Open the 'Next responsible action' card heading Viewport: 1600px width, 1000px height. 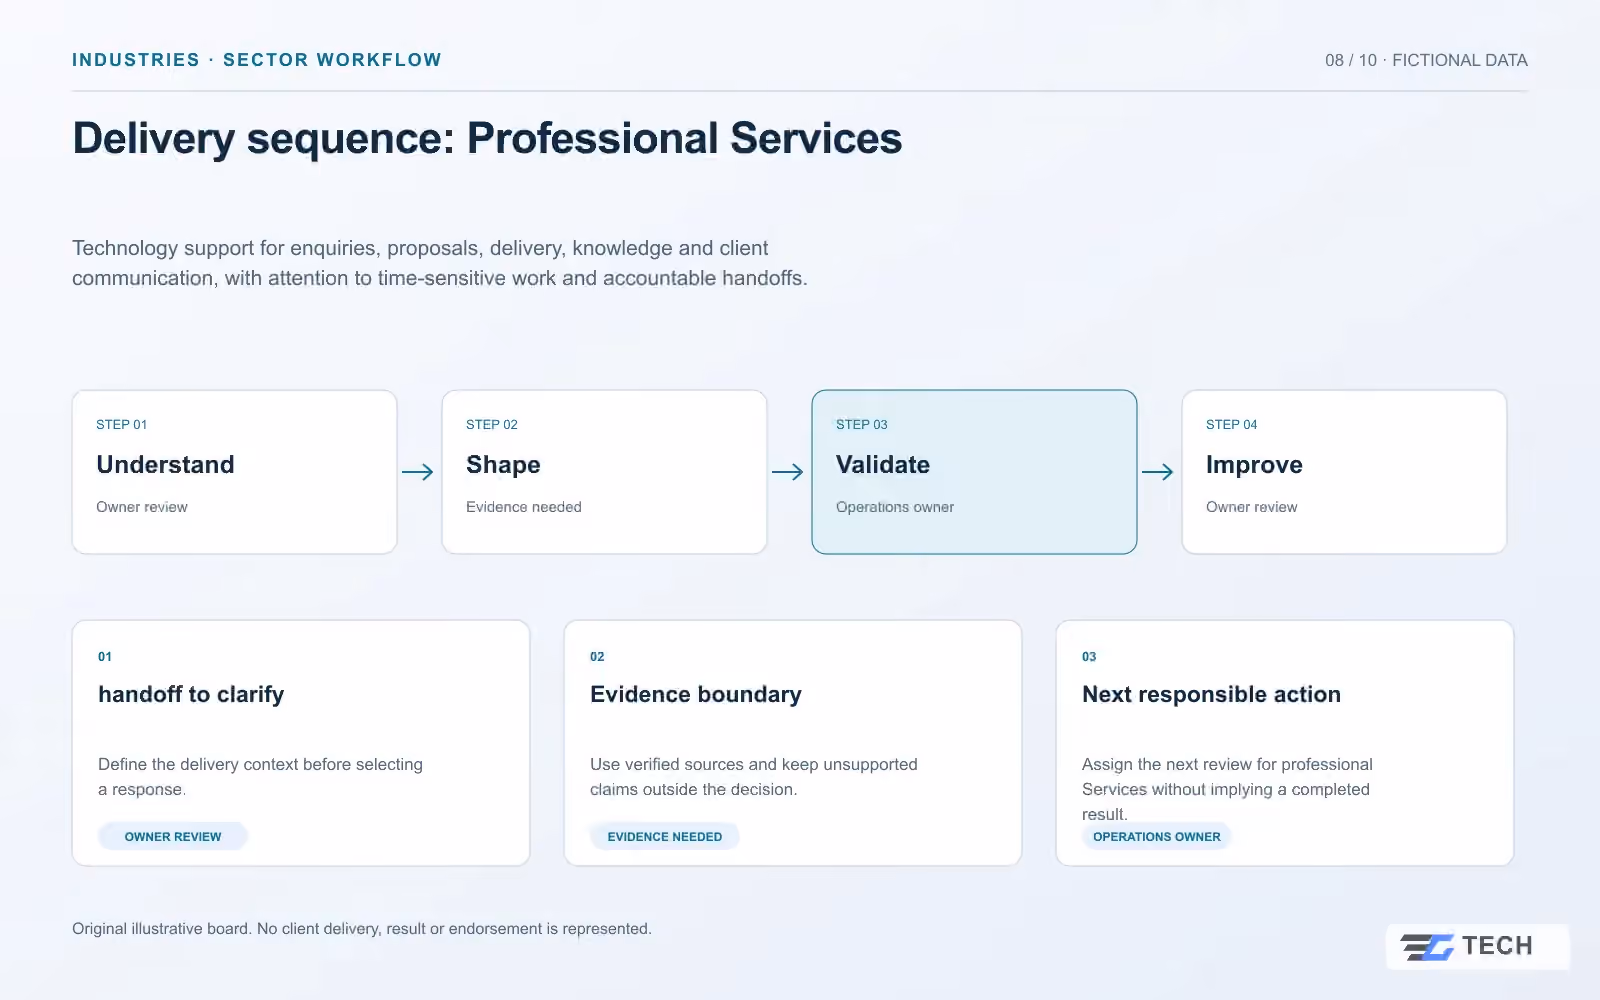[x=1211, y=695]
